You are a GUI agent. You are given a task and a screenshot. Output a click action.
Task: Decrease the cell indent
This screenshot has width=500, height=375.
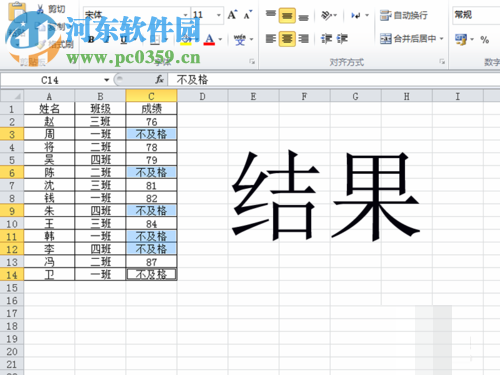326,39
